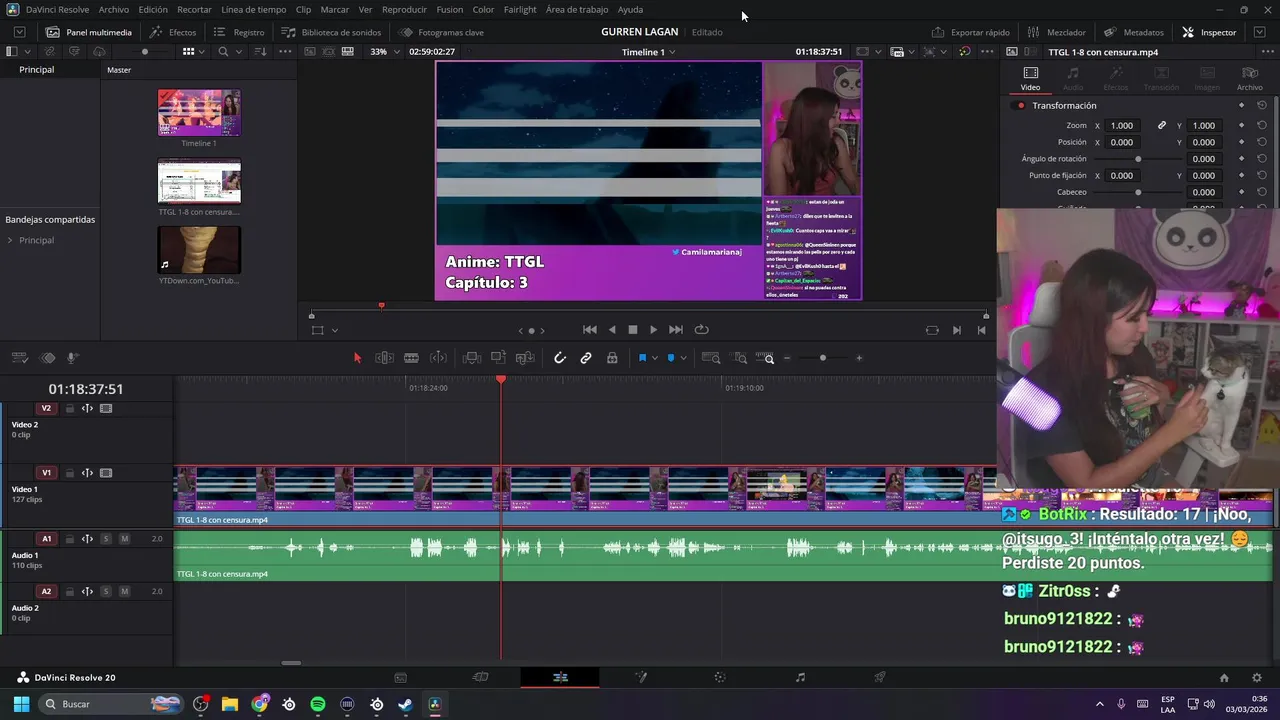Open Spotify from the Windows taskbar
Viewport: 1280px width, 720px height.
coord(318,704)
